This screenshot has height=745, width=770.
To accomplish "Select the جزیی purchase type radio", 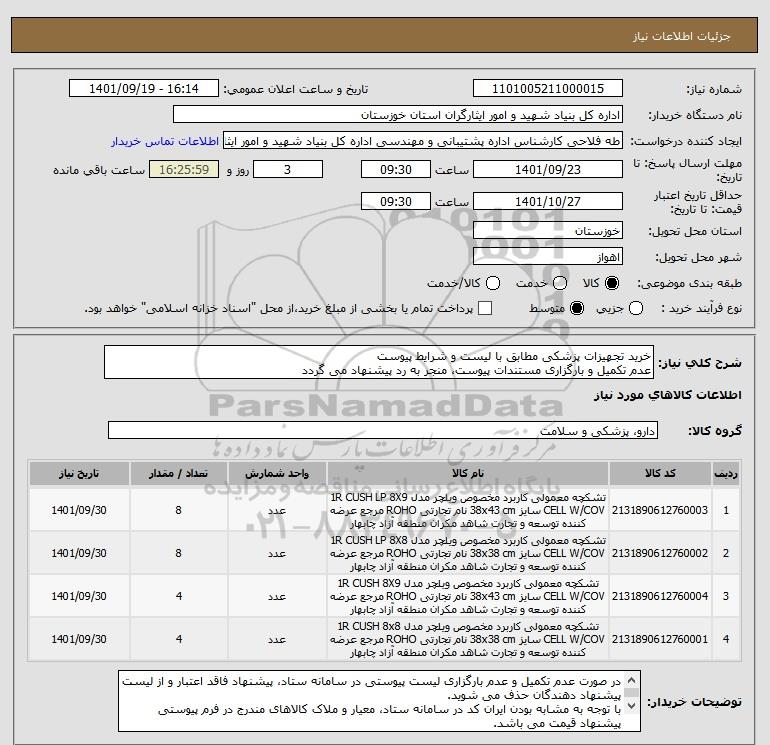I will [636, 308].
